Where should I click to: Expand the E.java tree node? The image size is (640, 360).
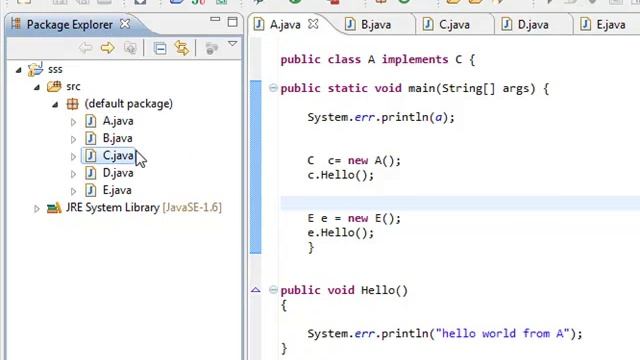coord(73,191)
